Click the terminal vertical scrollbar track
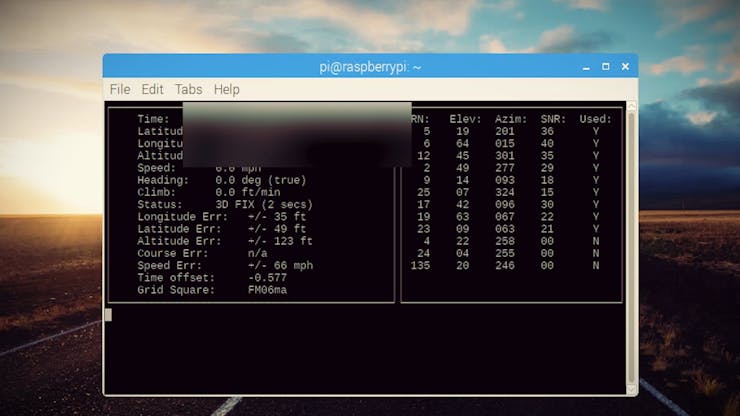 tap(631, 248)
